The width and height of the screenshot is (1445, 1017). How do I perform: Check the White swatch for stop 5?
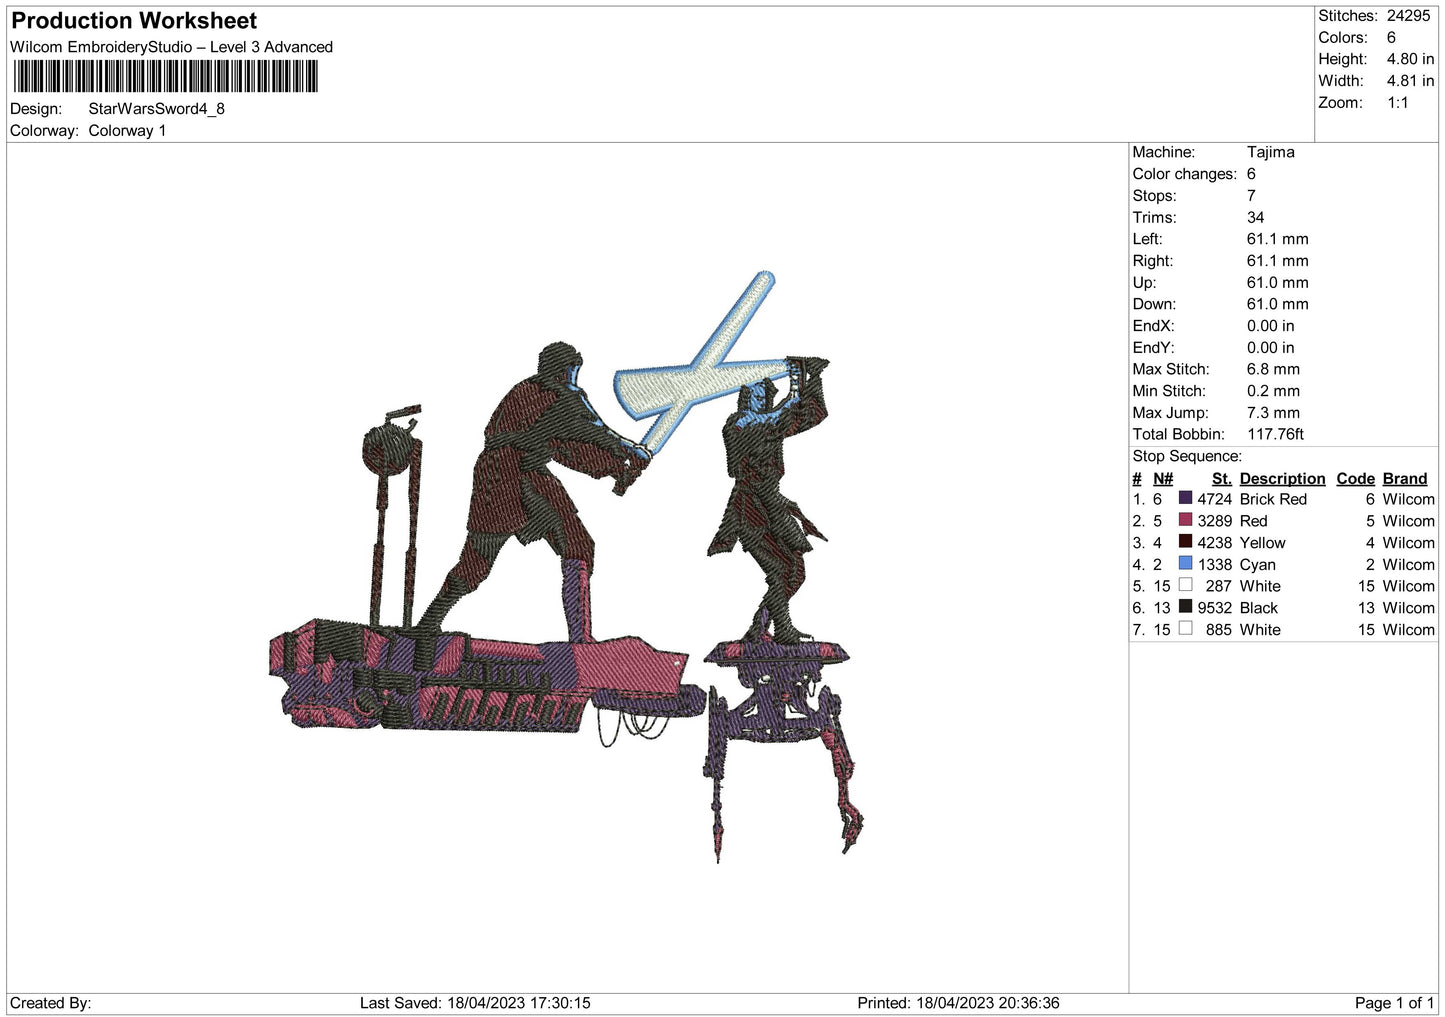[1186, 585]
